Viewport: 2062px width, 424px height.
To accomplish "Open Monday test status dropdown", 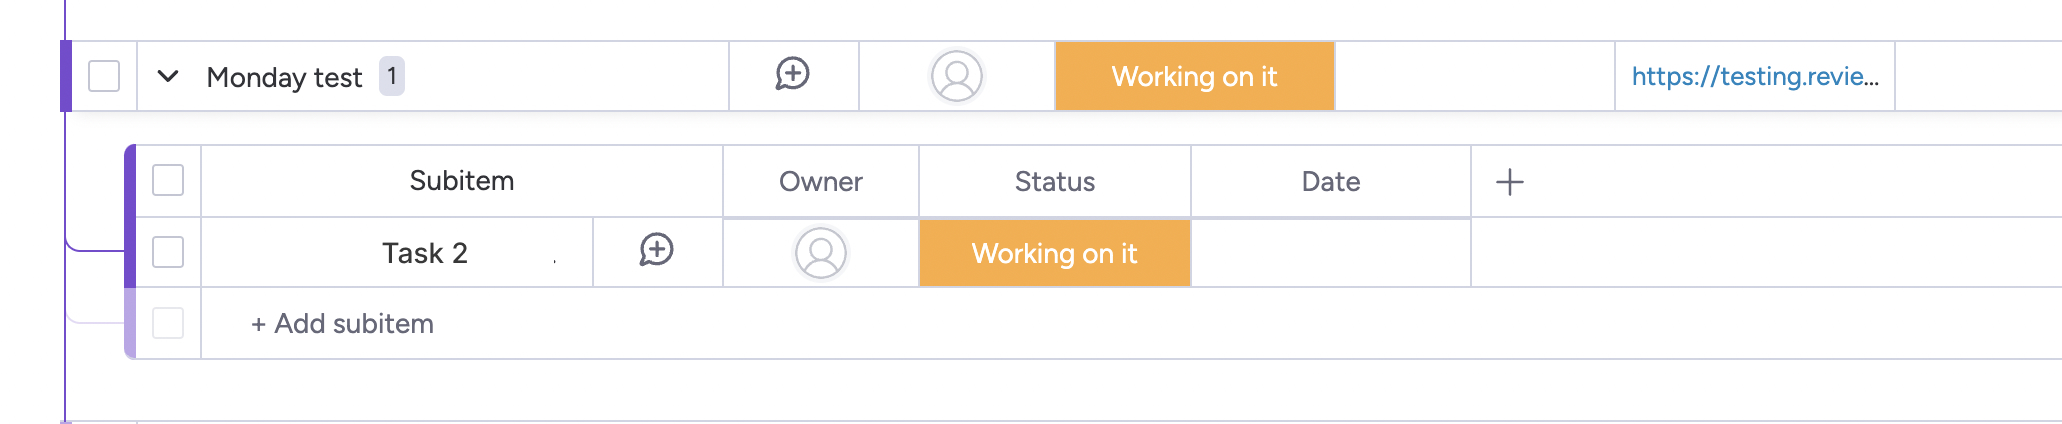I will click(1194, 77).
